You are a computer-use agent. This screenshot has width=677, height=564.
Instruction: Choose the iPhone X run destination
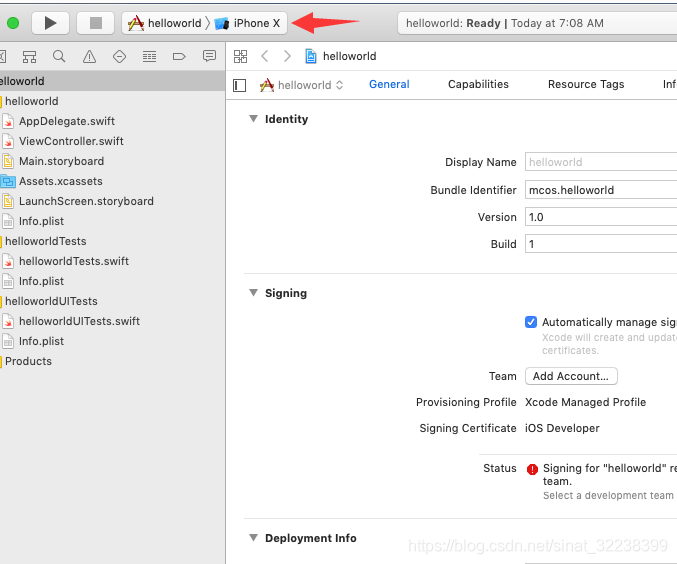[x=248, y=23]
